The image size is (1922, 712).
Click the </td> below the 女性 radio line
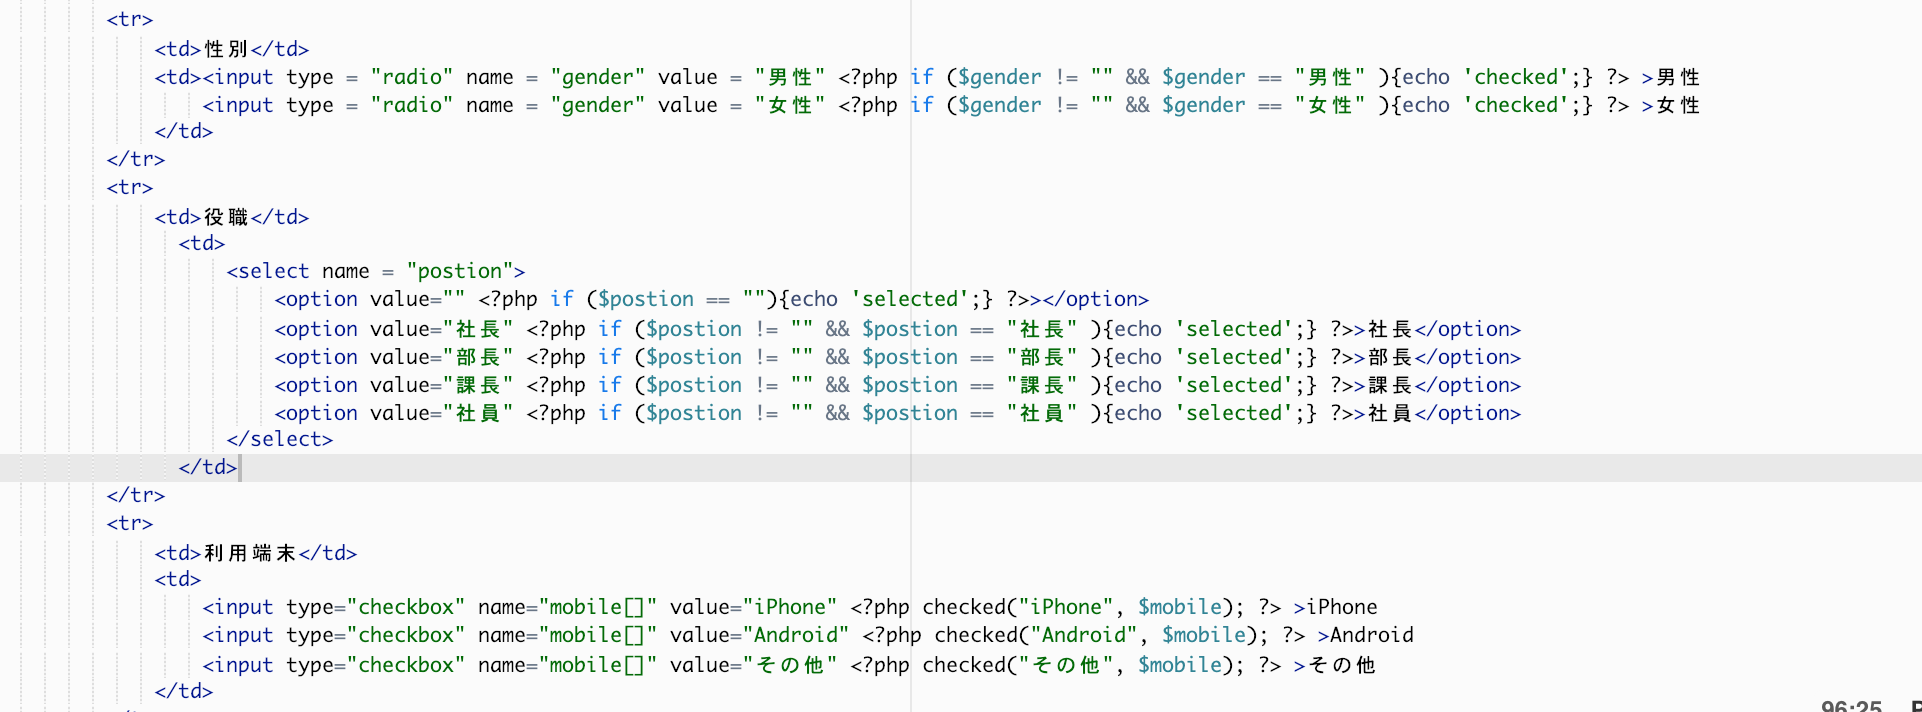click(184, 131)
